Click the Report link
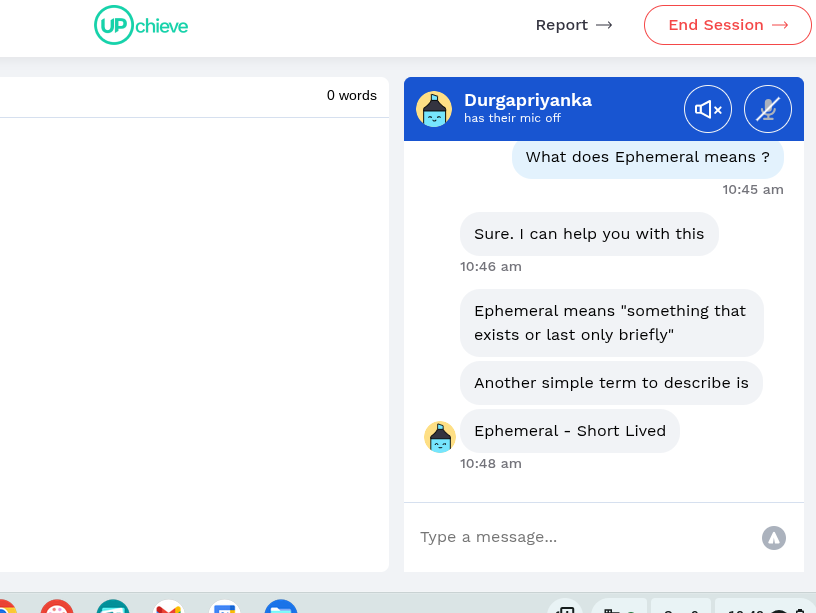Screen dimensions: 816x613 point(574,25)
